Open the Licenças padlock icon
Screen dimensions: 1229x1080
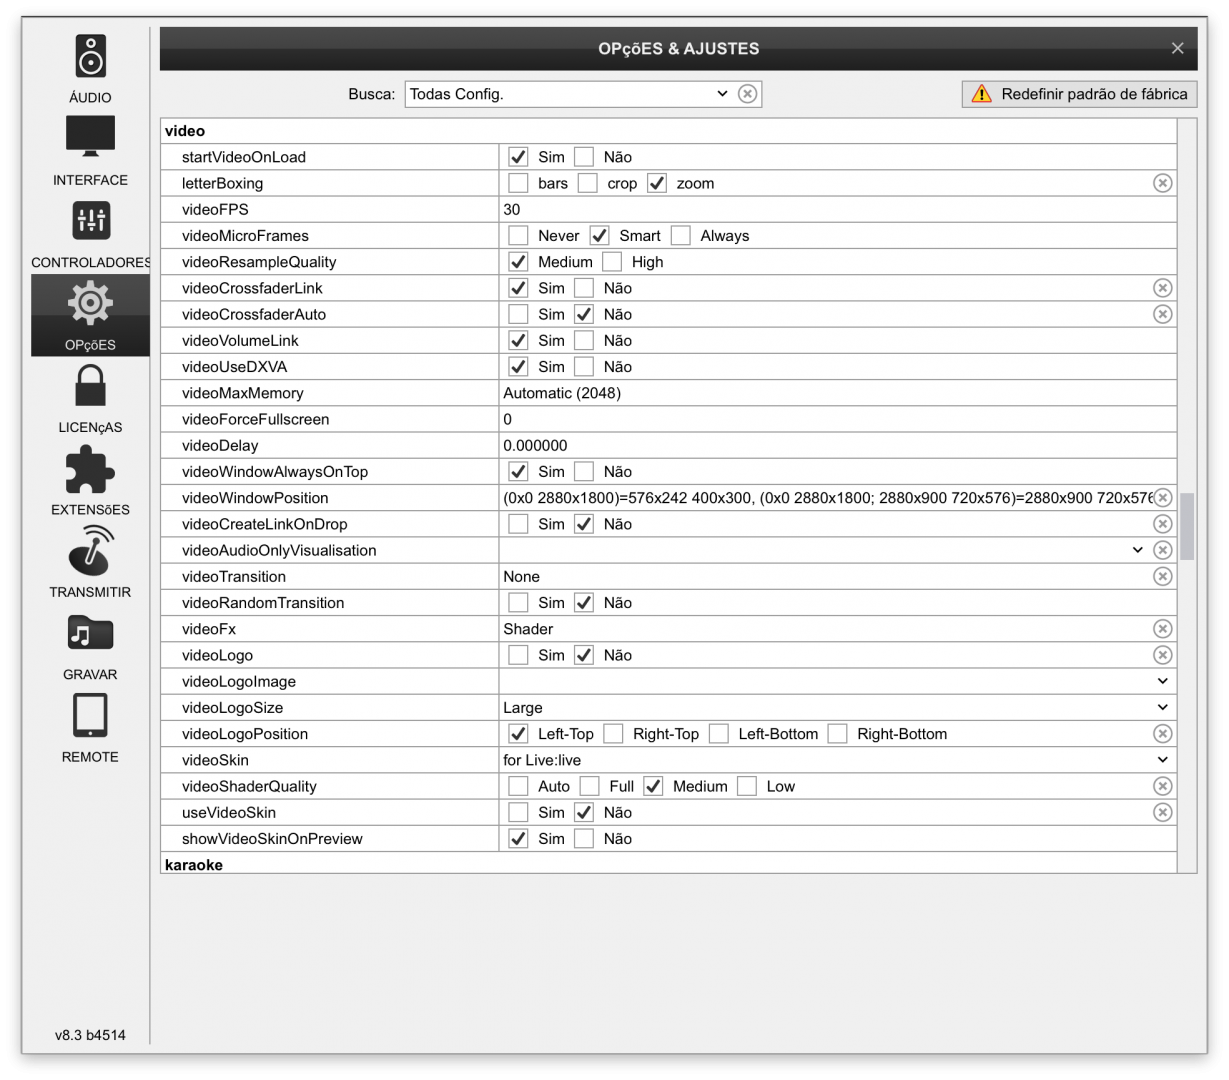click(90, 386)
